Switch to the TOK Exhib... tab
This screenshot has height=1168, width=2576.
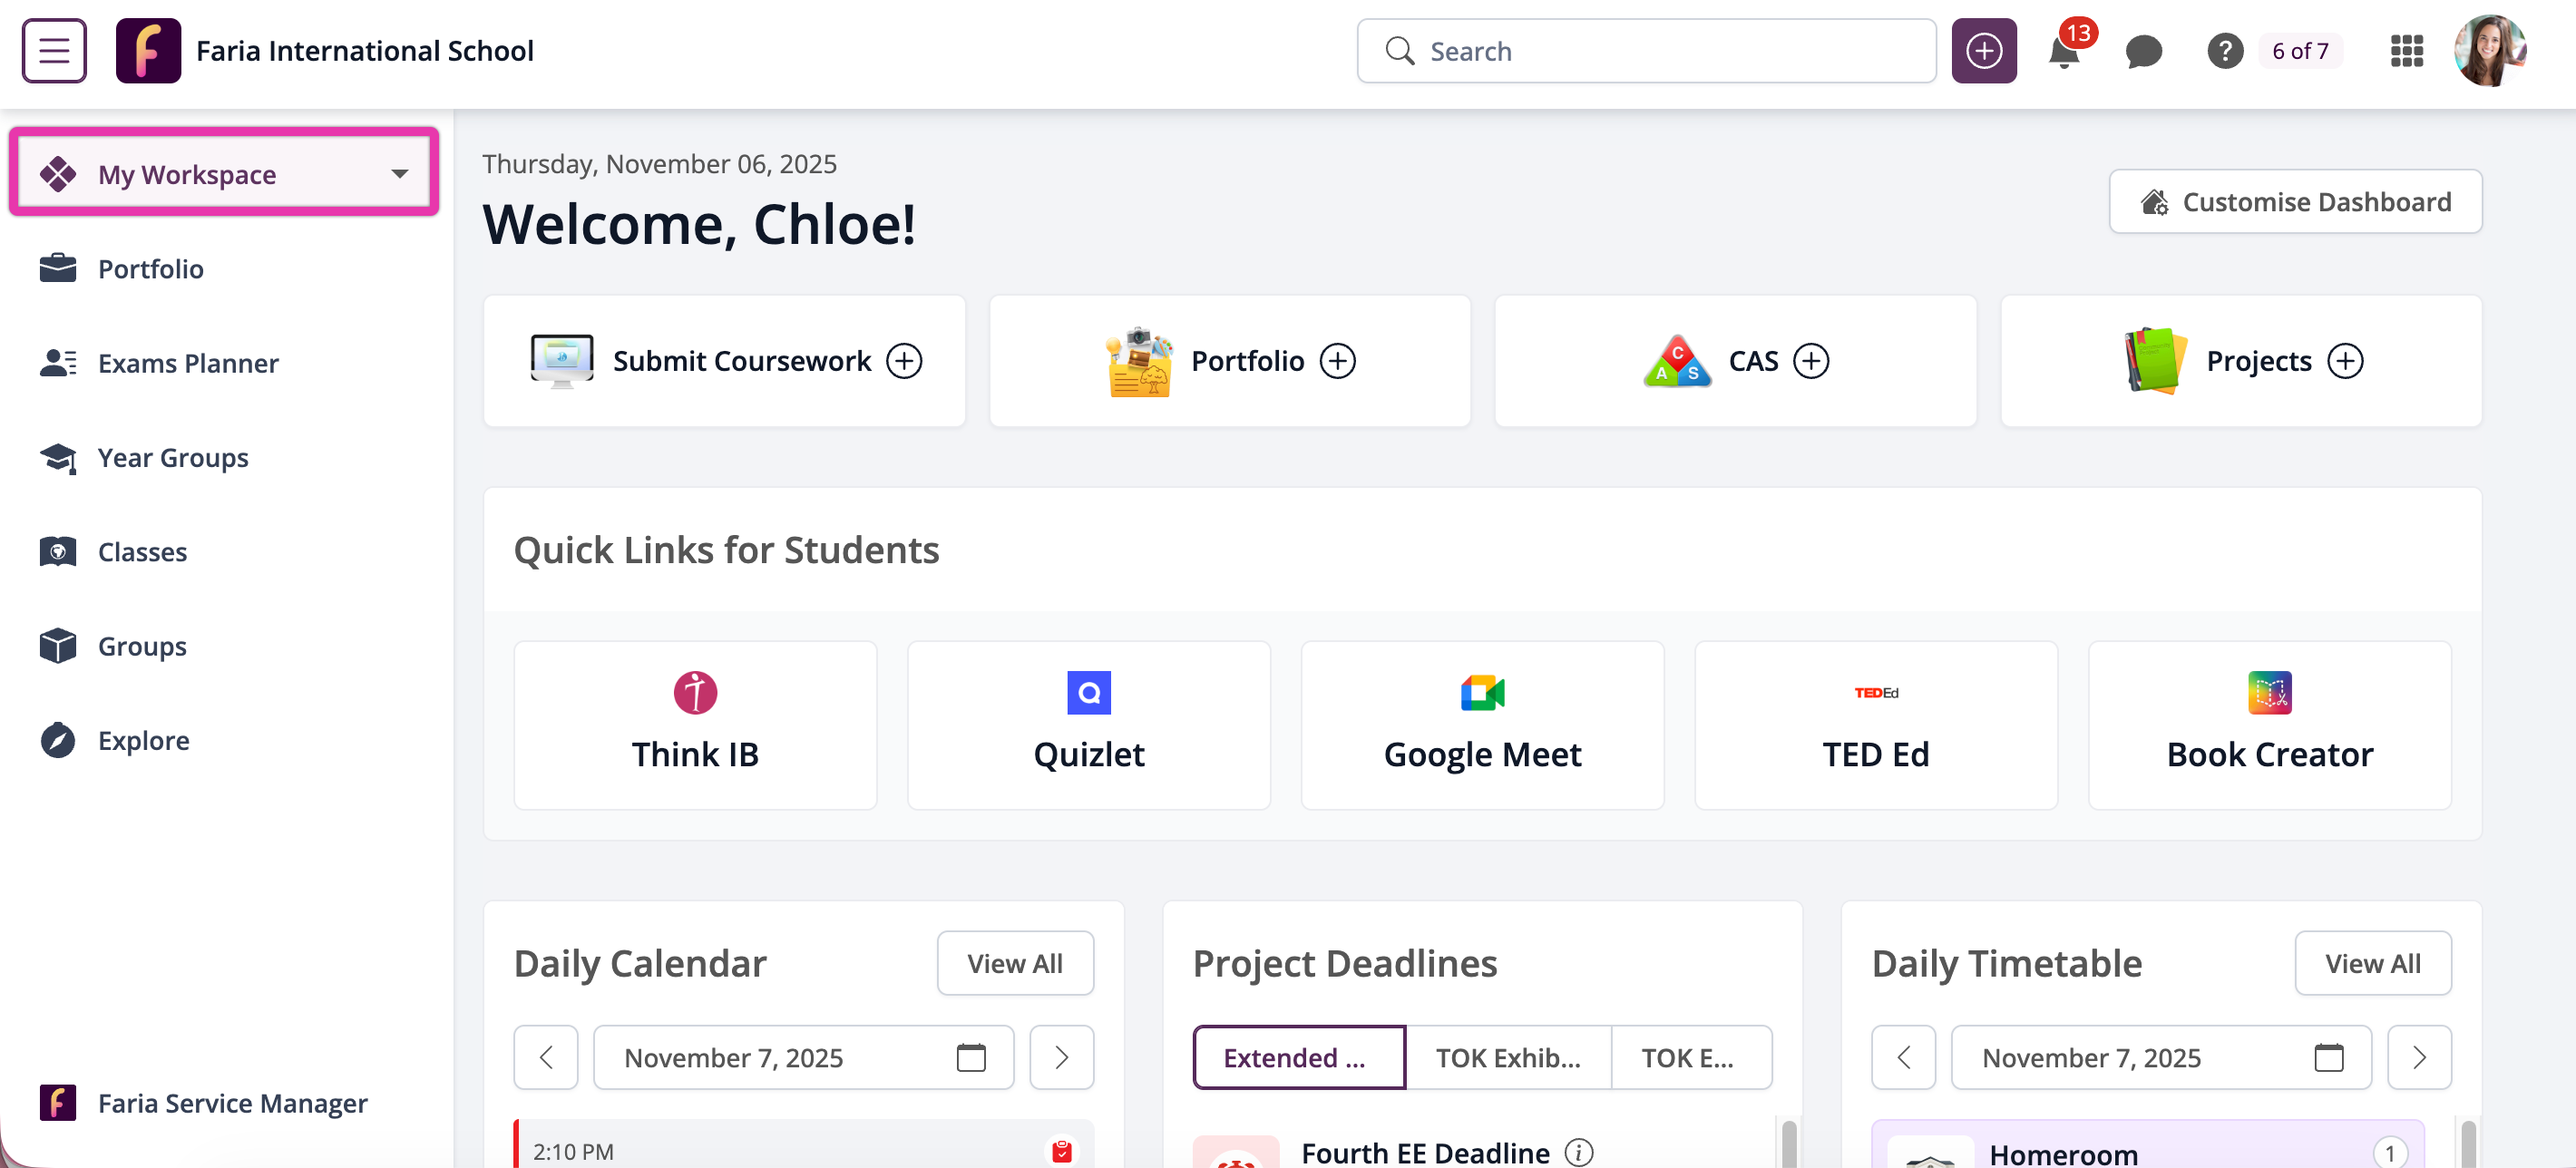(x=1507, y=1057)
